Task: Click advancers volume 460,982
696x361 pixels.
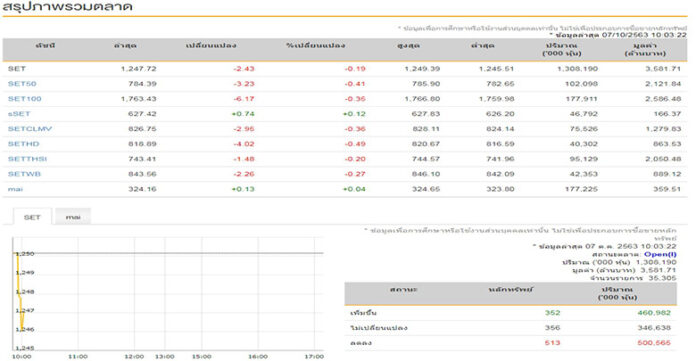Action: [654, 313]
